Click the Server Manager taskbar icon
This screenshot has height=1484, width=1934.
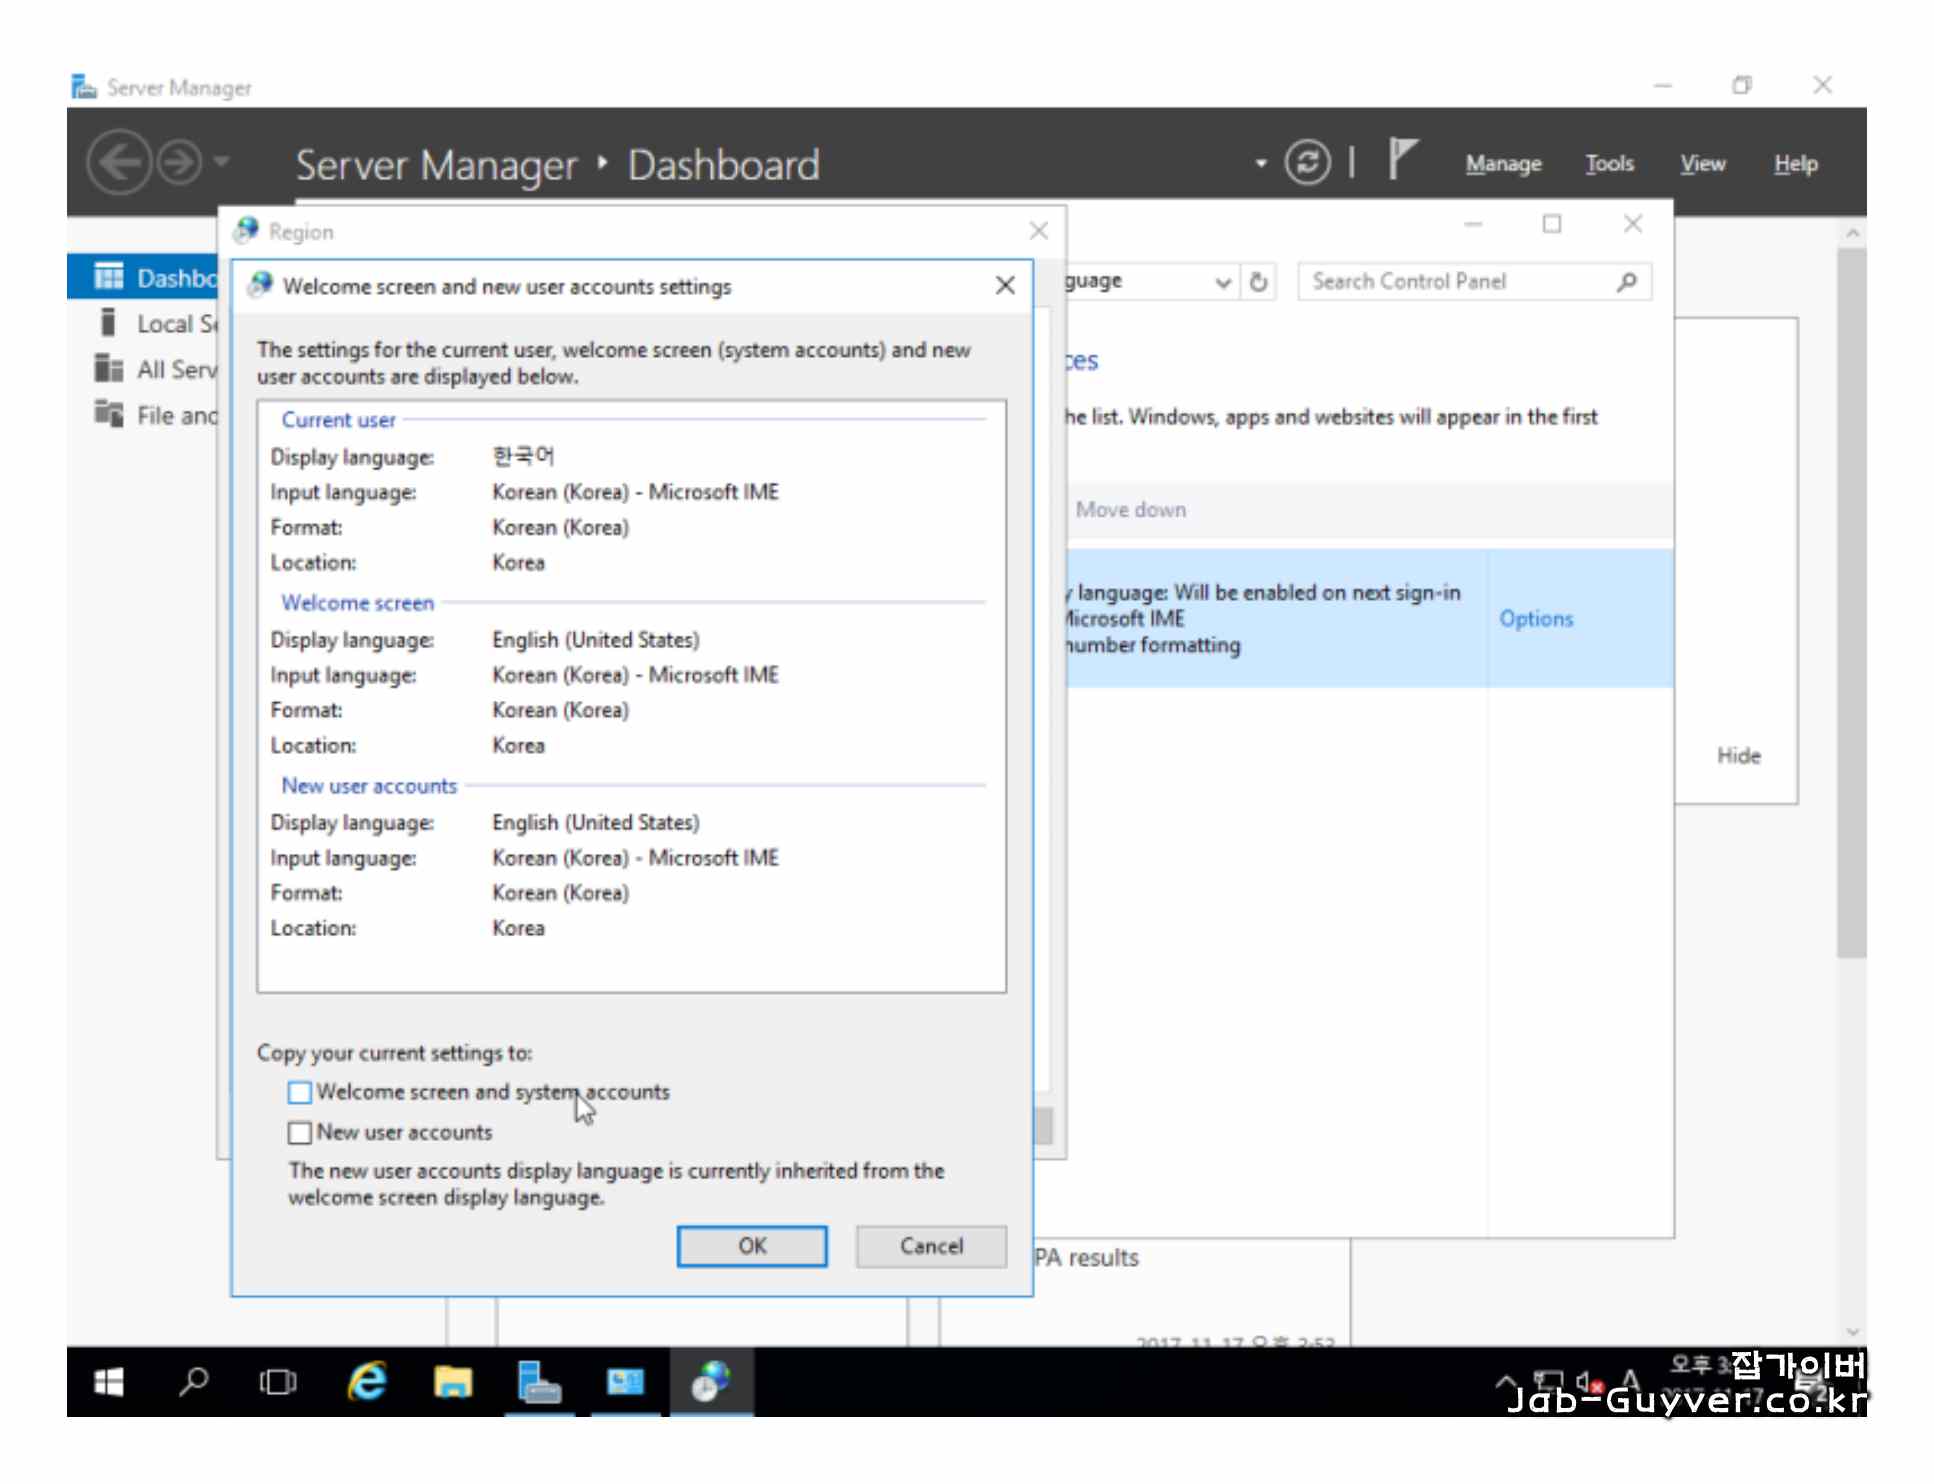coord(538,1382)
